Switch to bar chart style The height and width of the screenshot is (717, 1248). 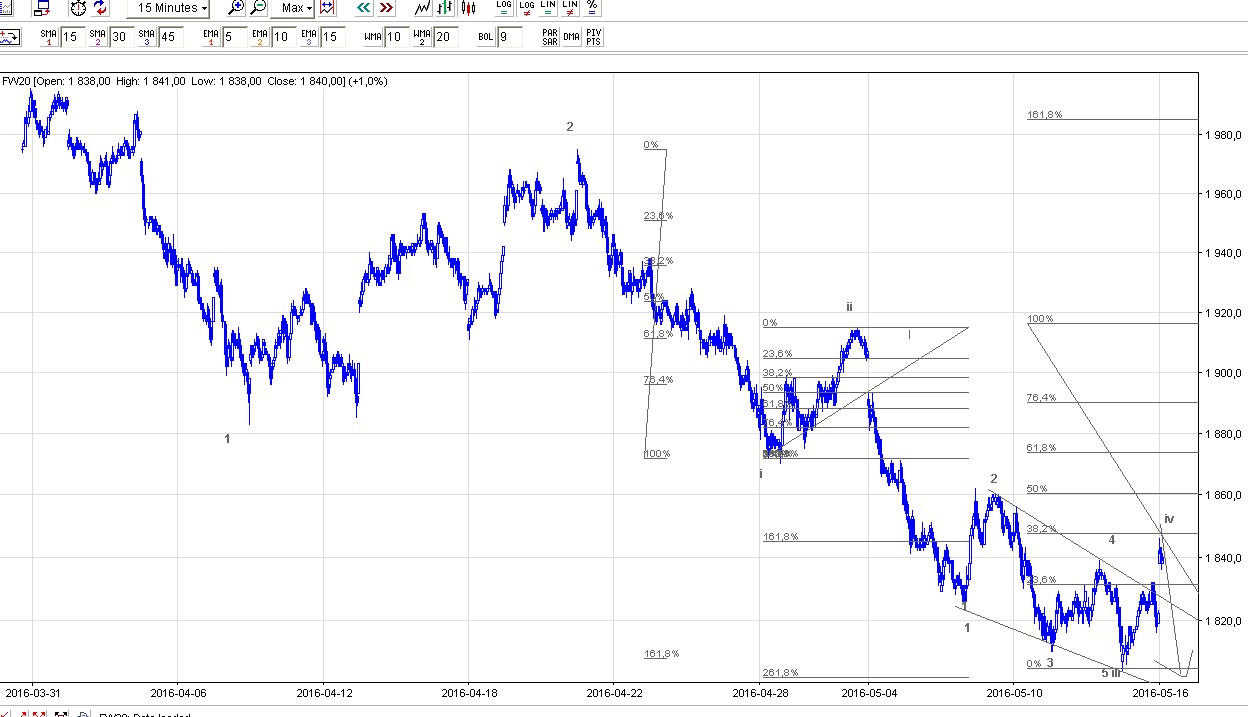click(445, 8)
